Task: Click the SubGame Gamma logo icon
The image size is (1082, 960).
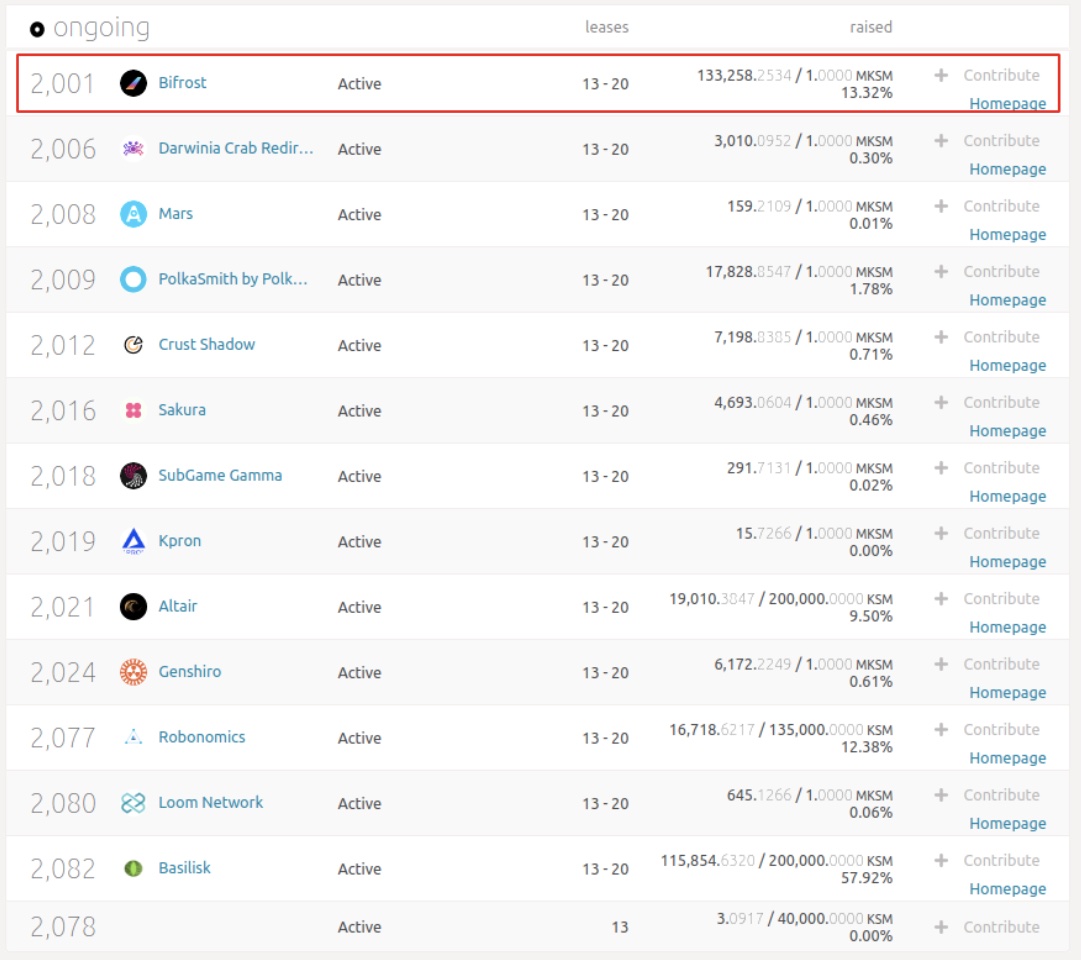Action: click(x=133, y=476)
